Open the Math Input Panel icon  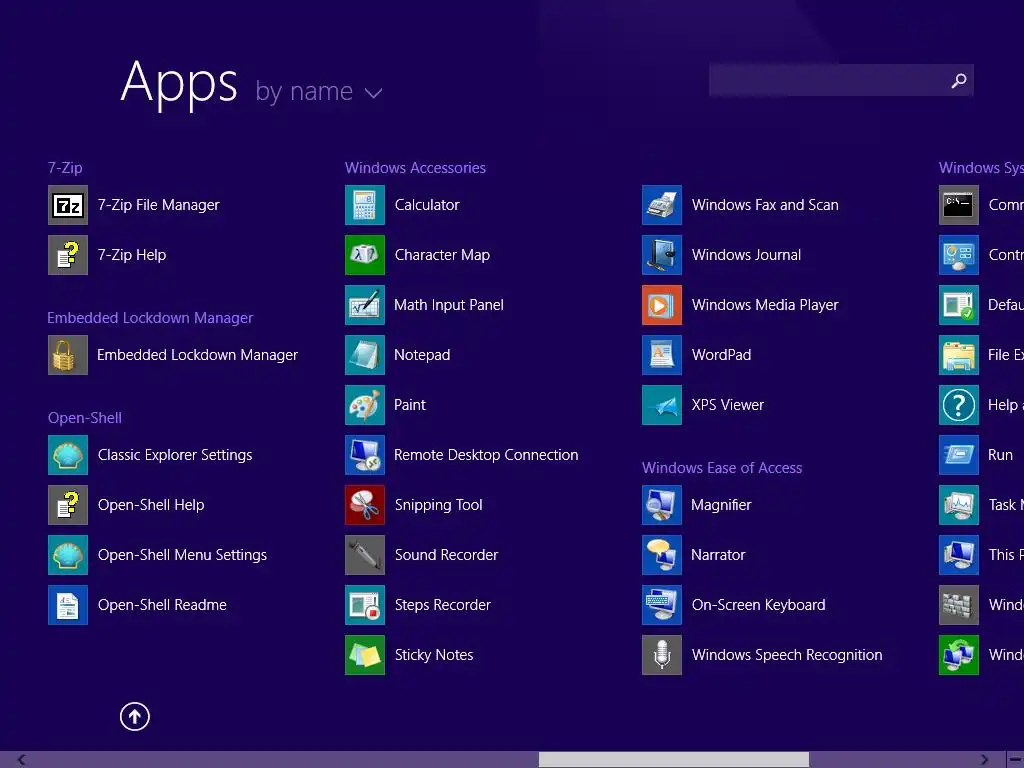(x=365, y=305)
